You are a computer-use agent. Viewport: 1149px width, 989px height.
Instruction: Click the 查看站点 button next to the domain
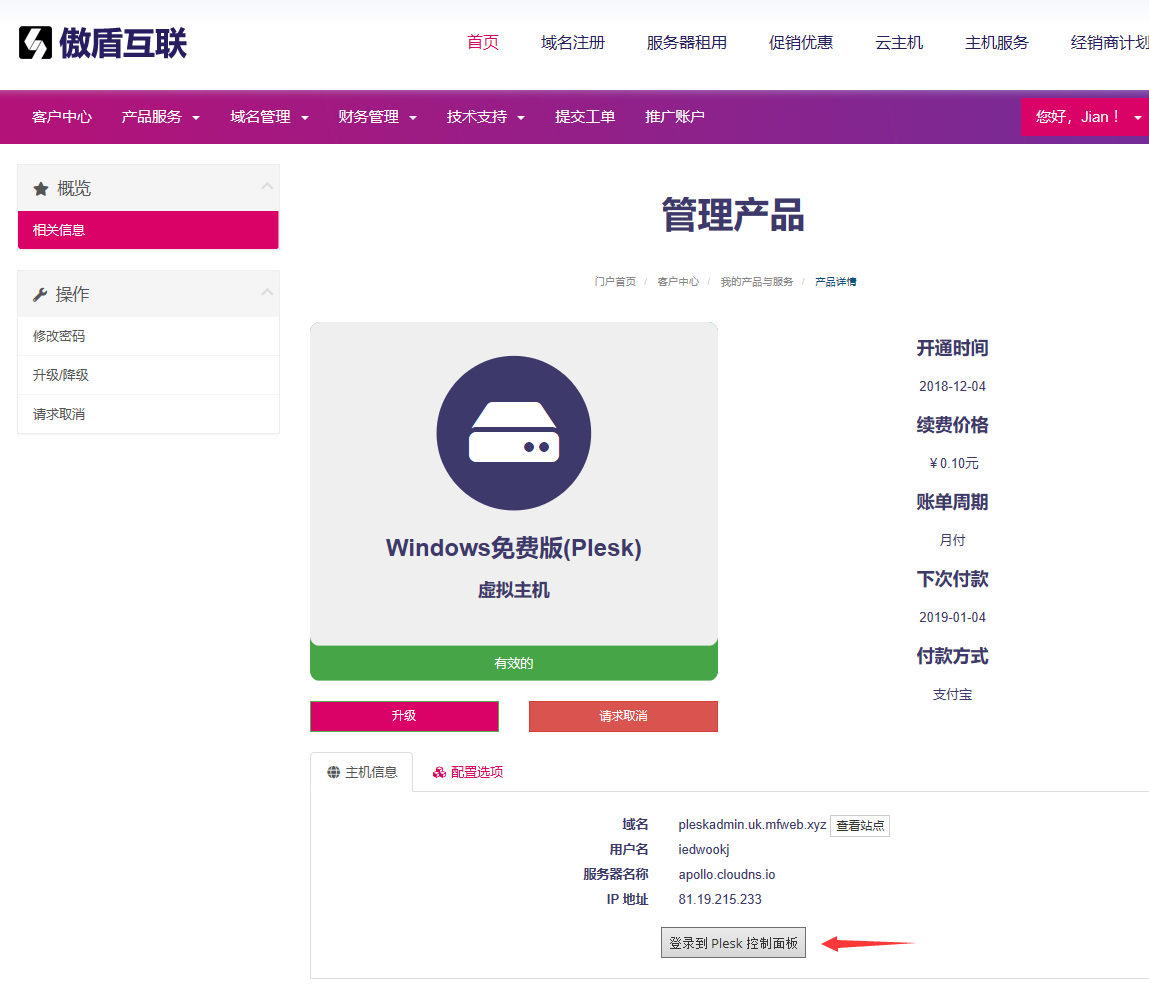tap(859, 825)
